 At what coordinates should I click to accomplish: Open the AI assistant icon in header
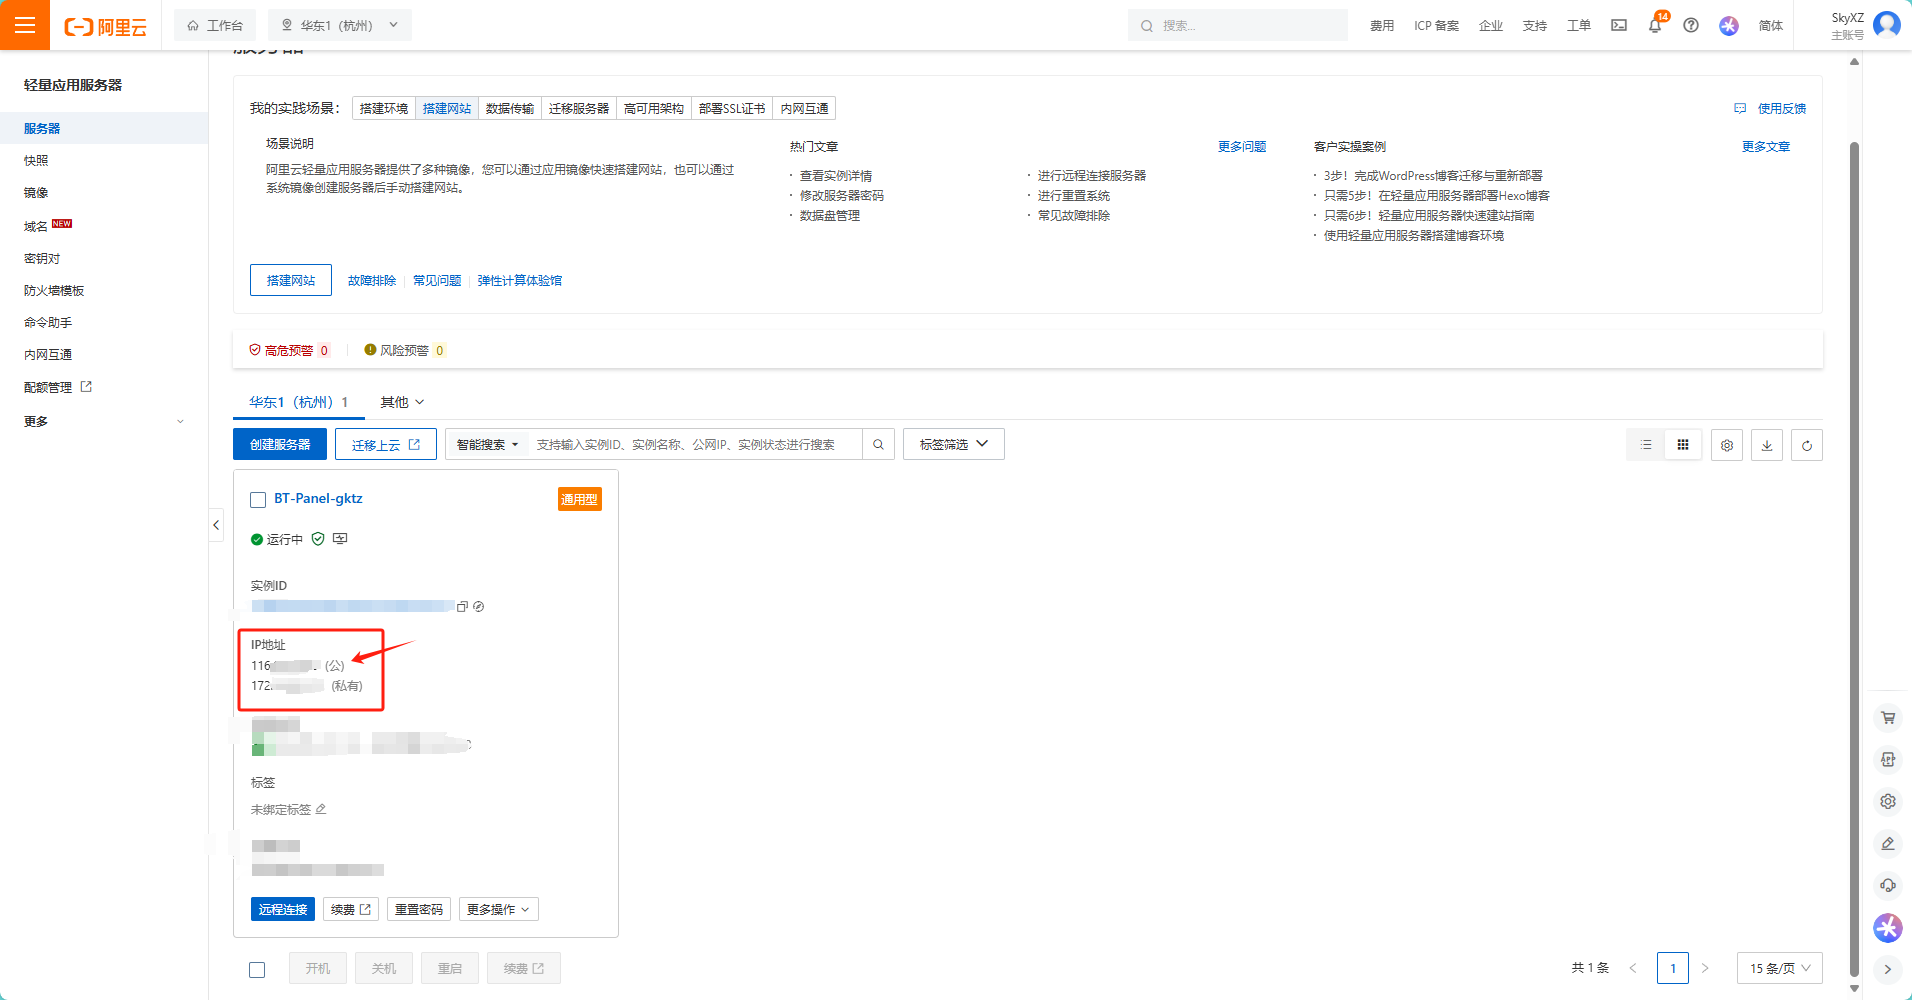point(1729,26)
